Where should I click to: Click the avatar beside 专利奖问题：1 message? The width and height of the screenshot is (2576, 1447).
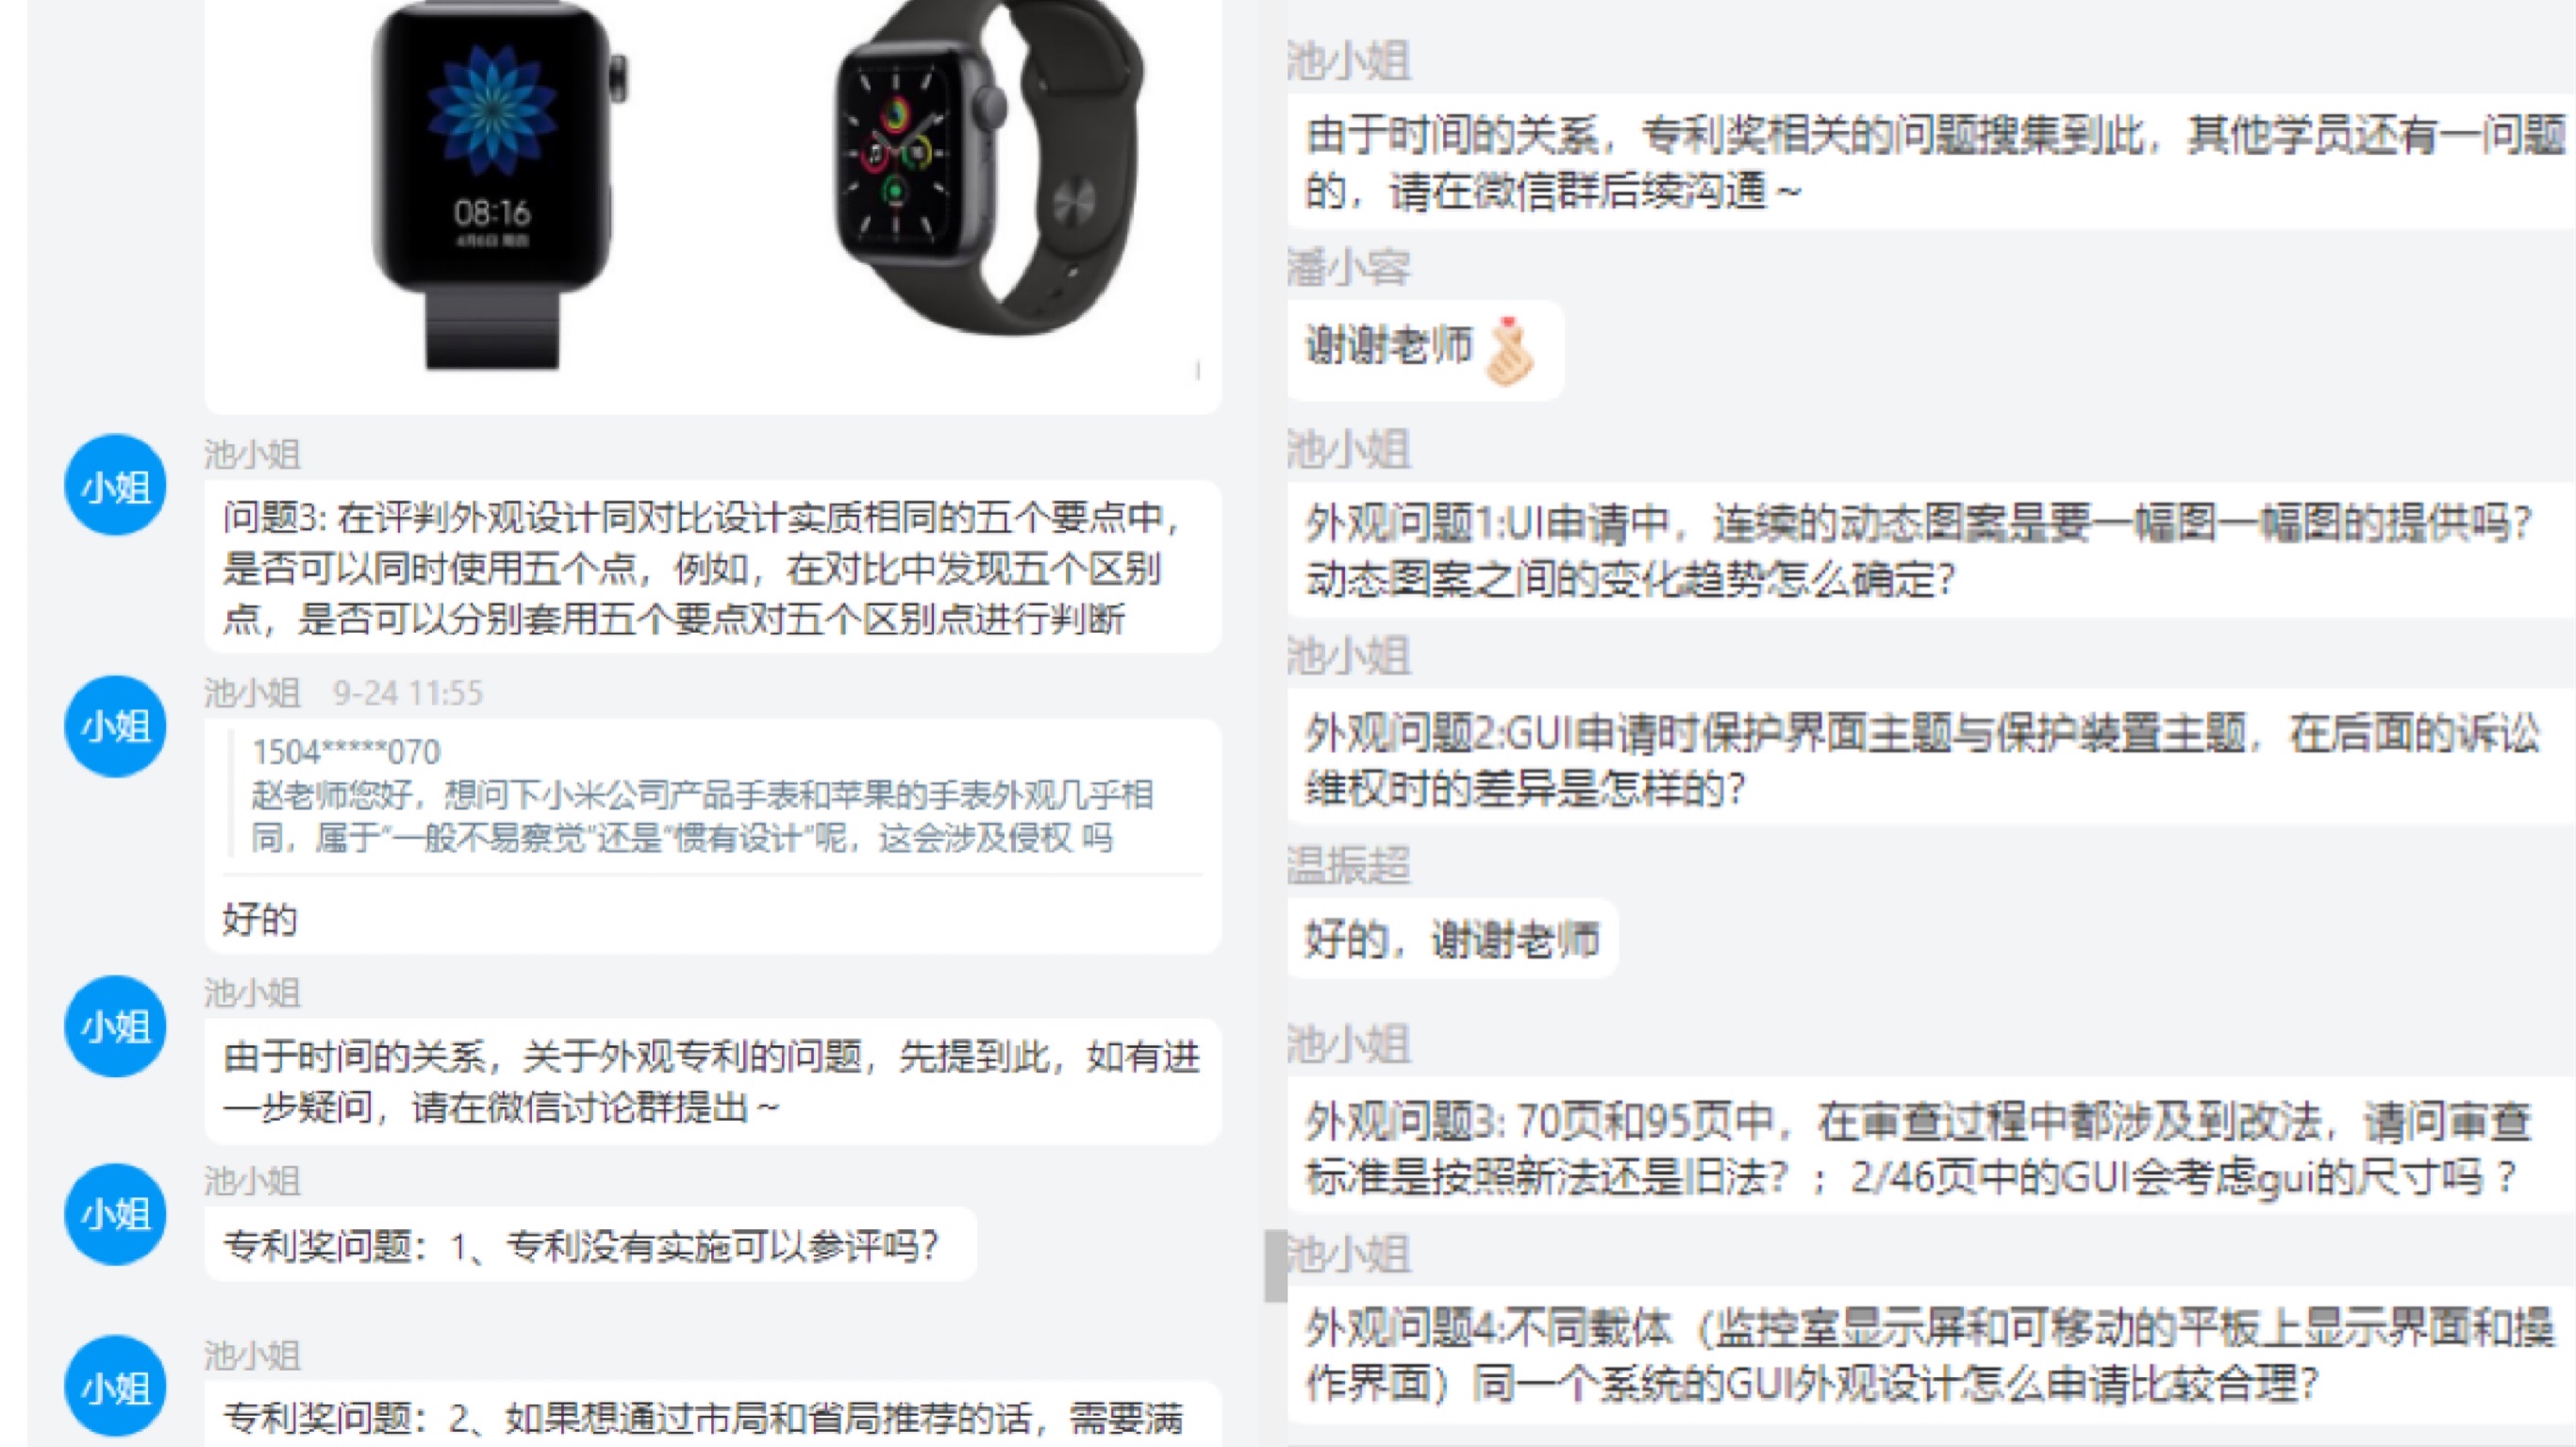[115, 1214]
